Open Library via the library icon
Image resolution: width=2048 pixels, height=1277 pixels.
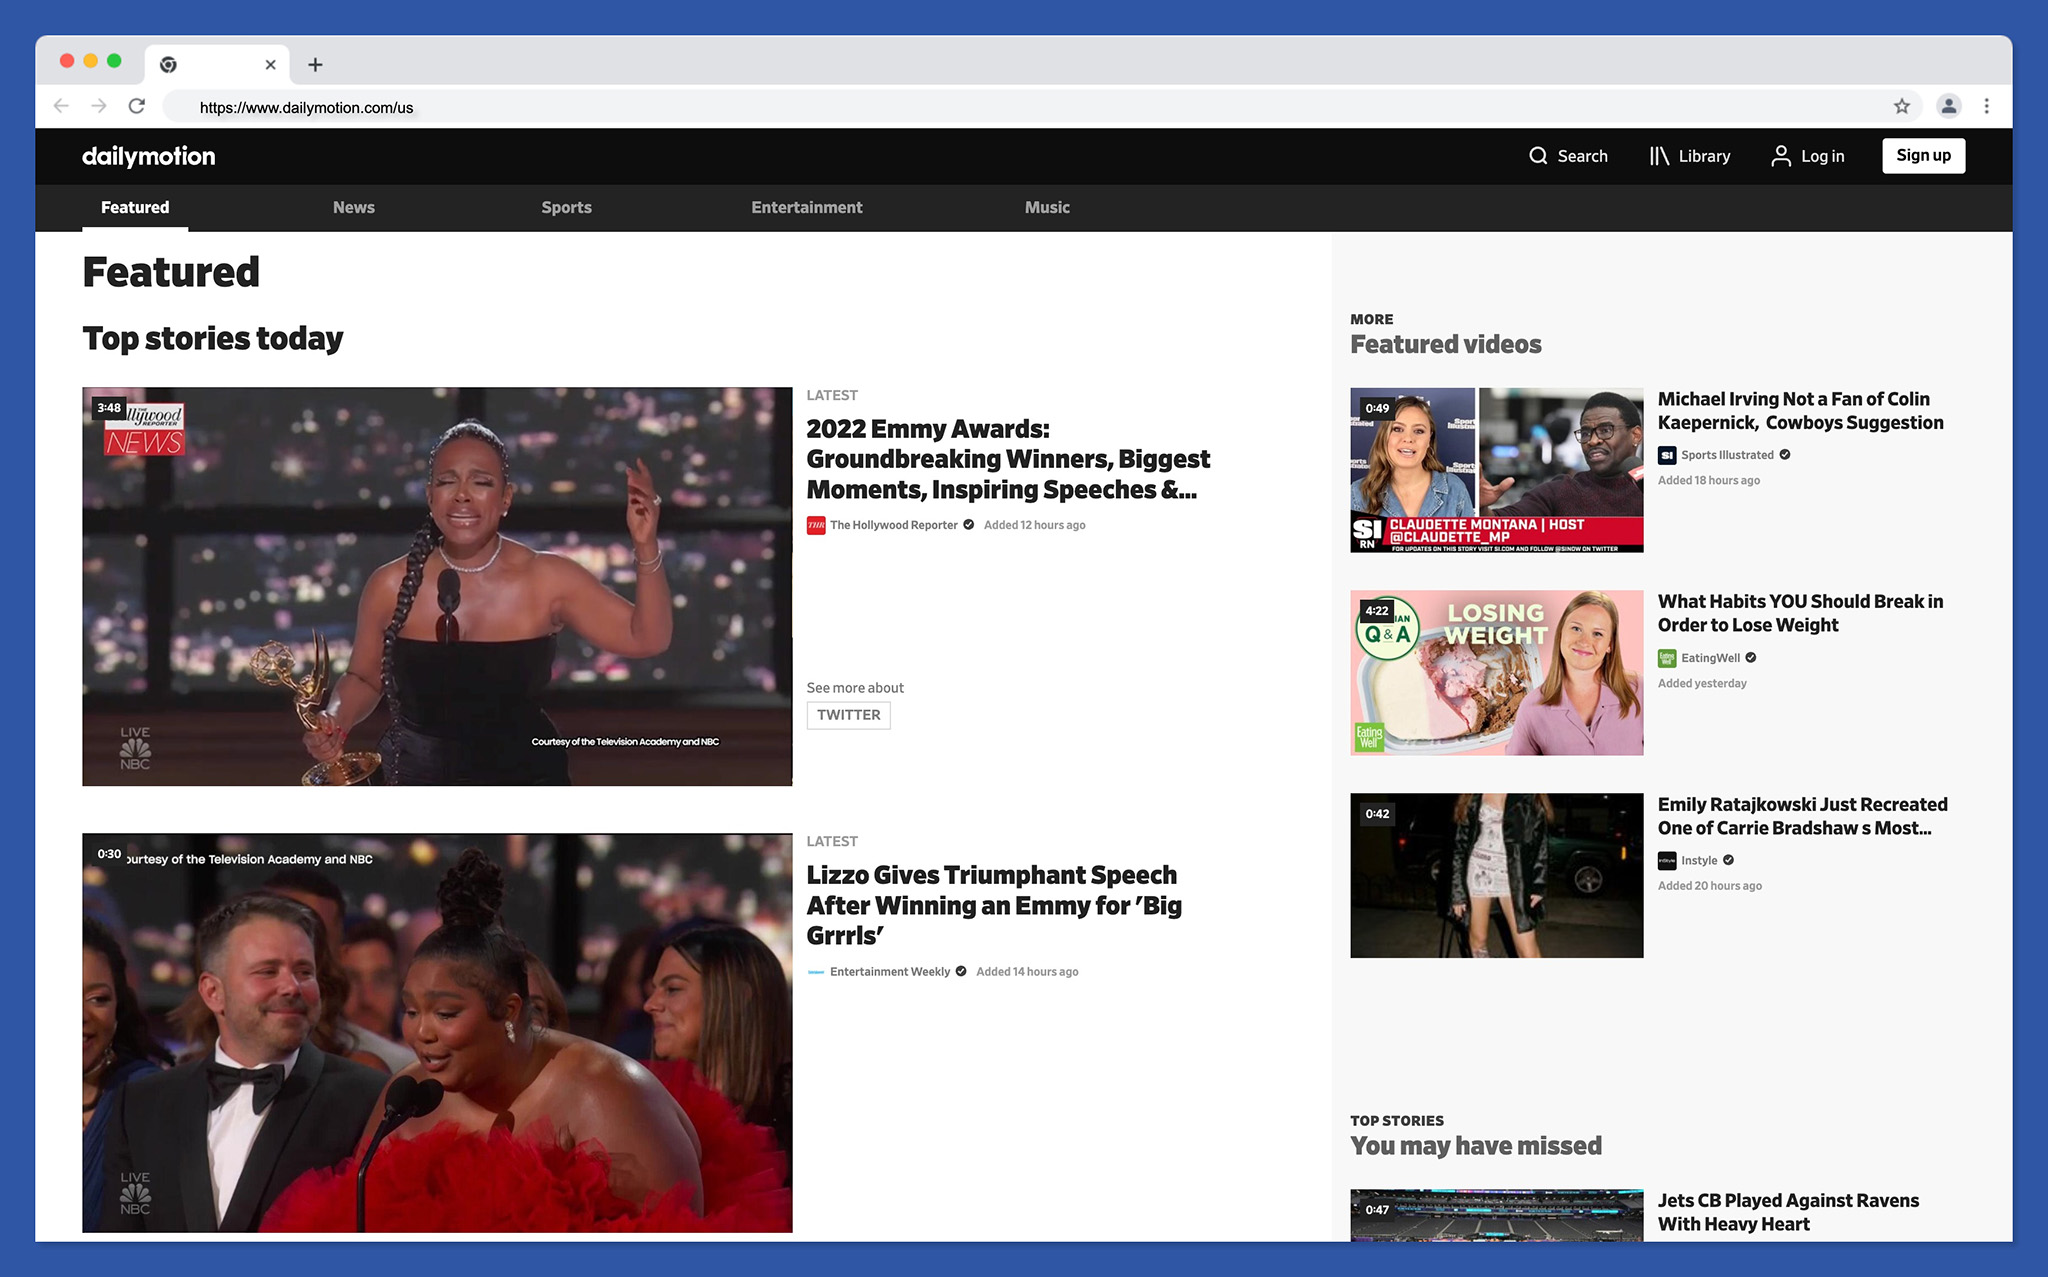tap(1660, 156)
